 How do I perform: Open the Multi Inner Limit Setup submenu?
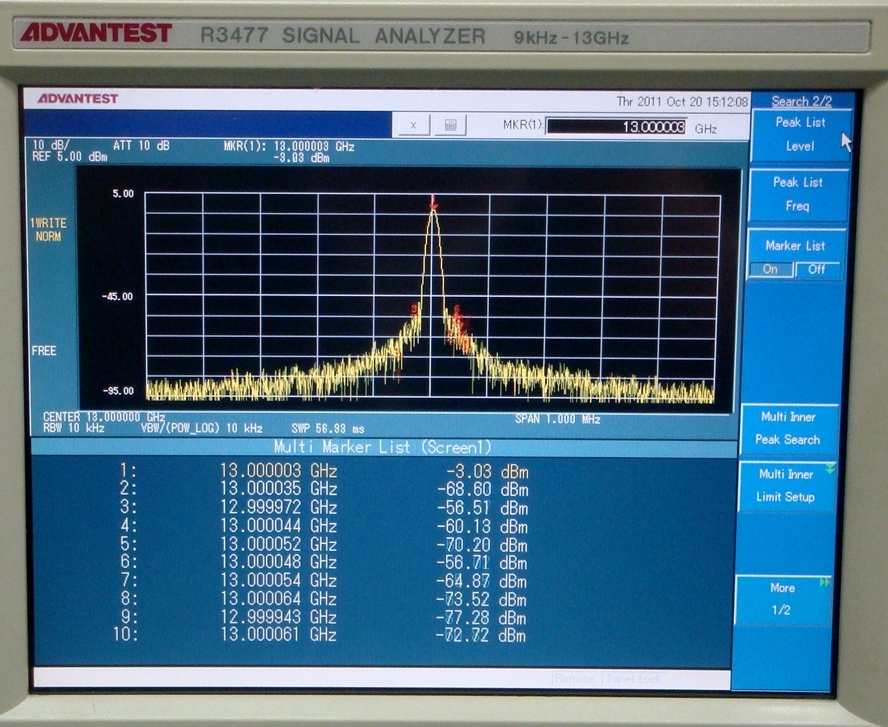pyautogui.click(x=786, y=486)
